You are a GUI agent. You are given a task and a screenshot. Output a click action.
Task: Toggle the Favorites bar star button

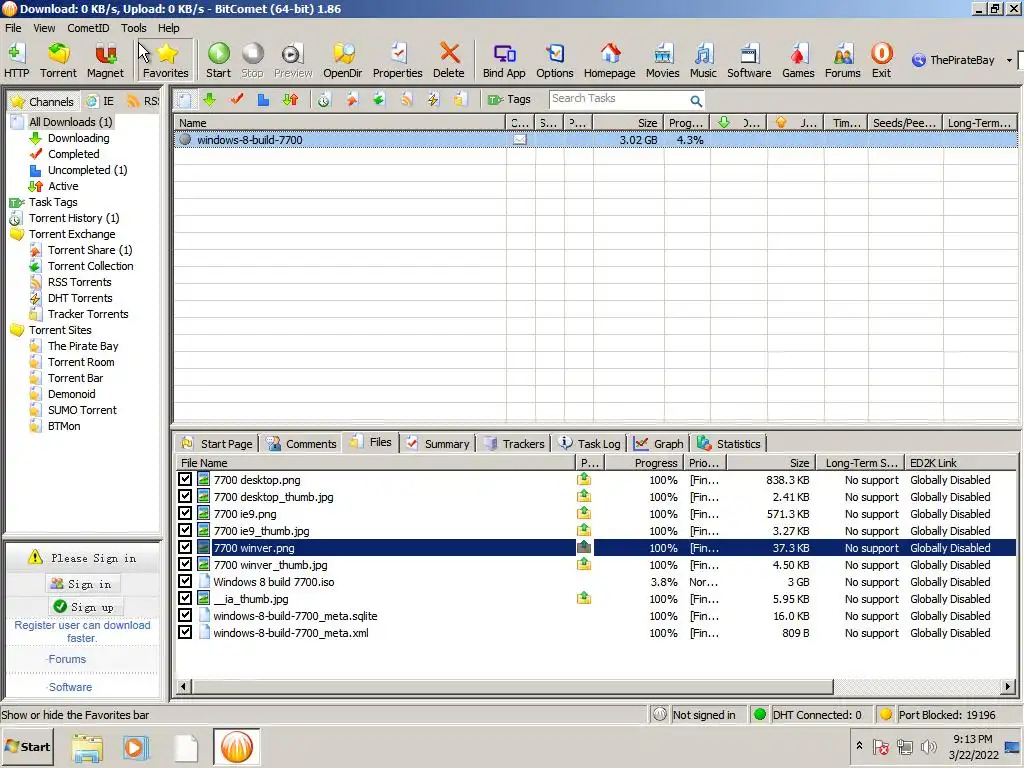pos(166,60)
